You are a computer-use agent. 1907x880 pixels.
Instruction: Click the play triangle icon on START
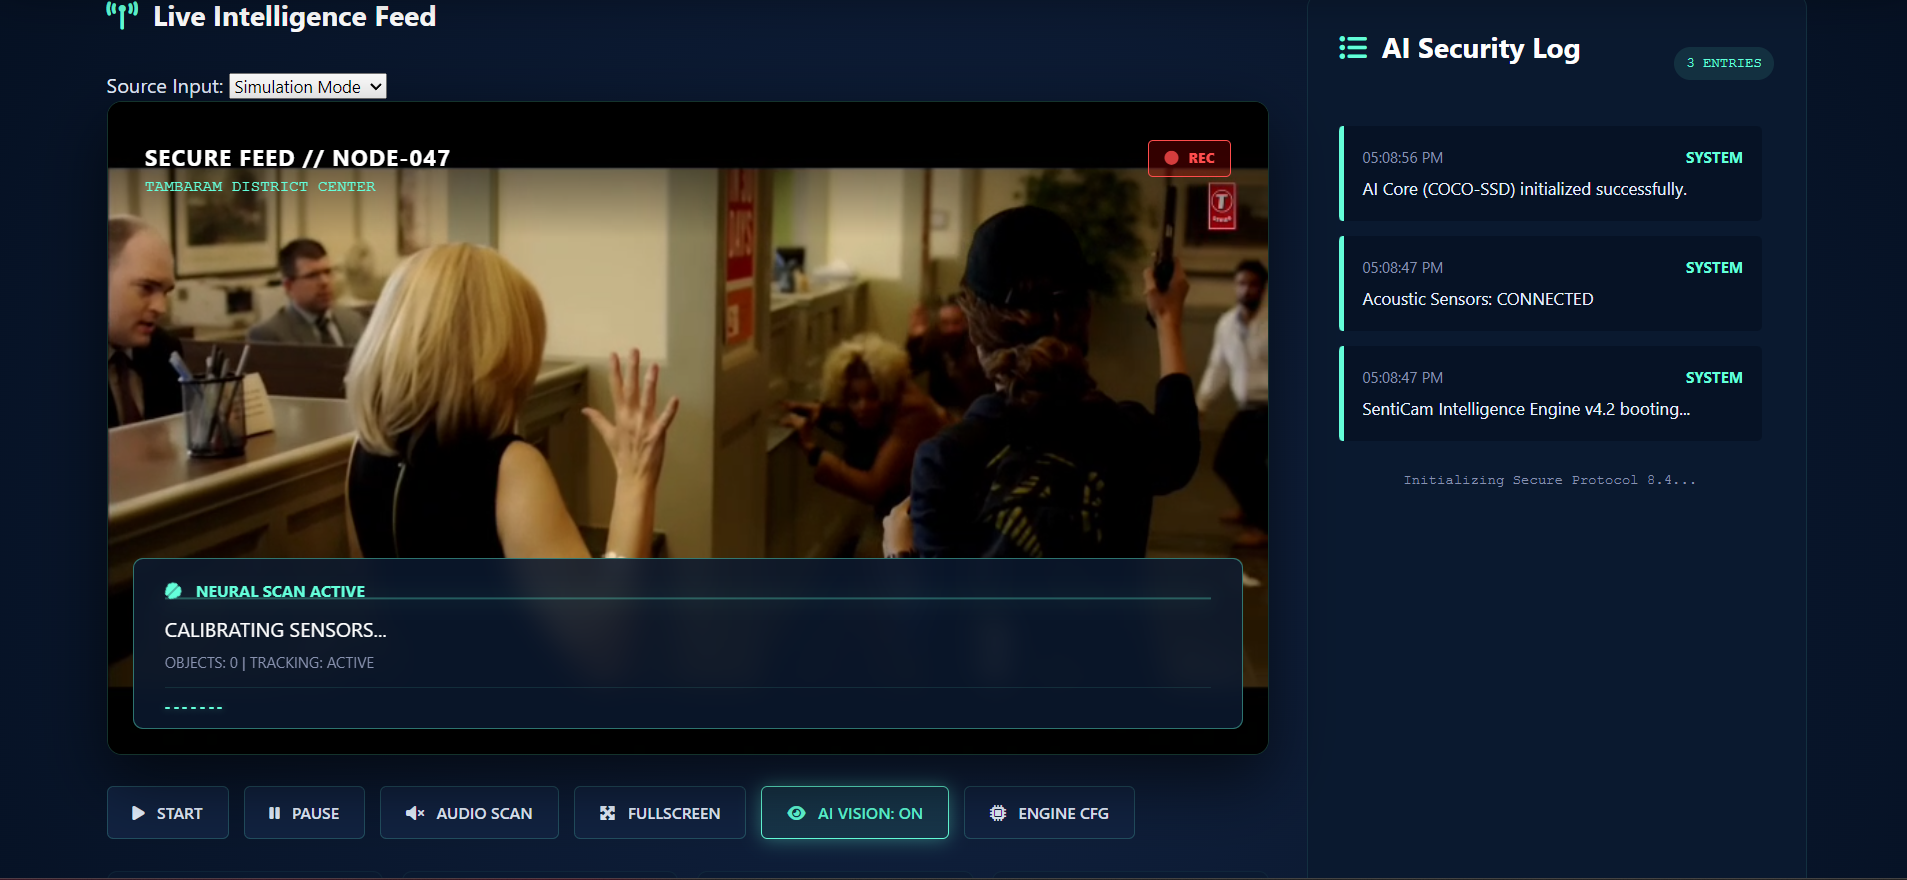tap(138, 813)
